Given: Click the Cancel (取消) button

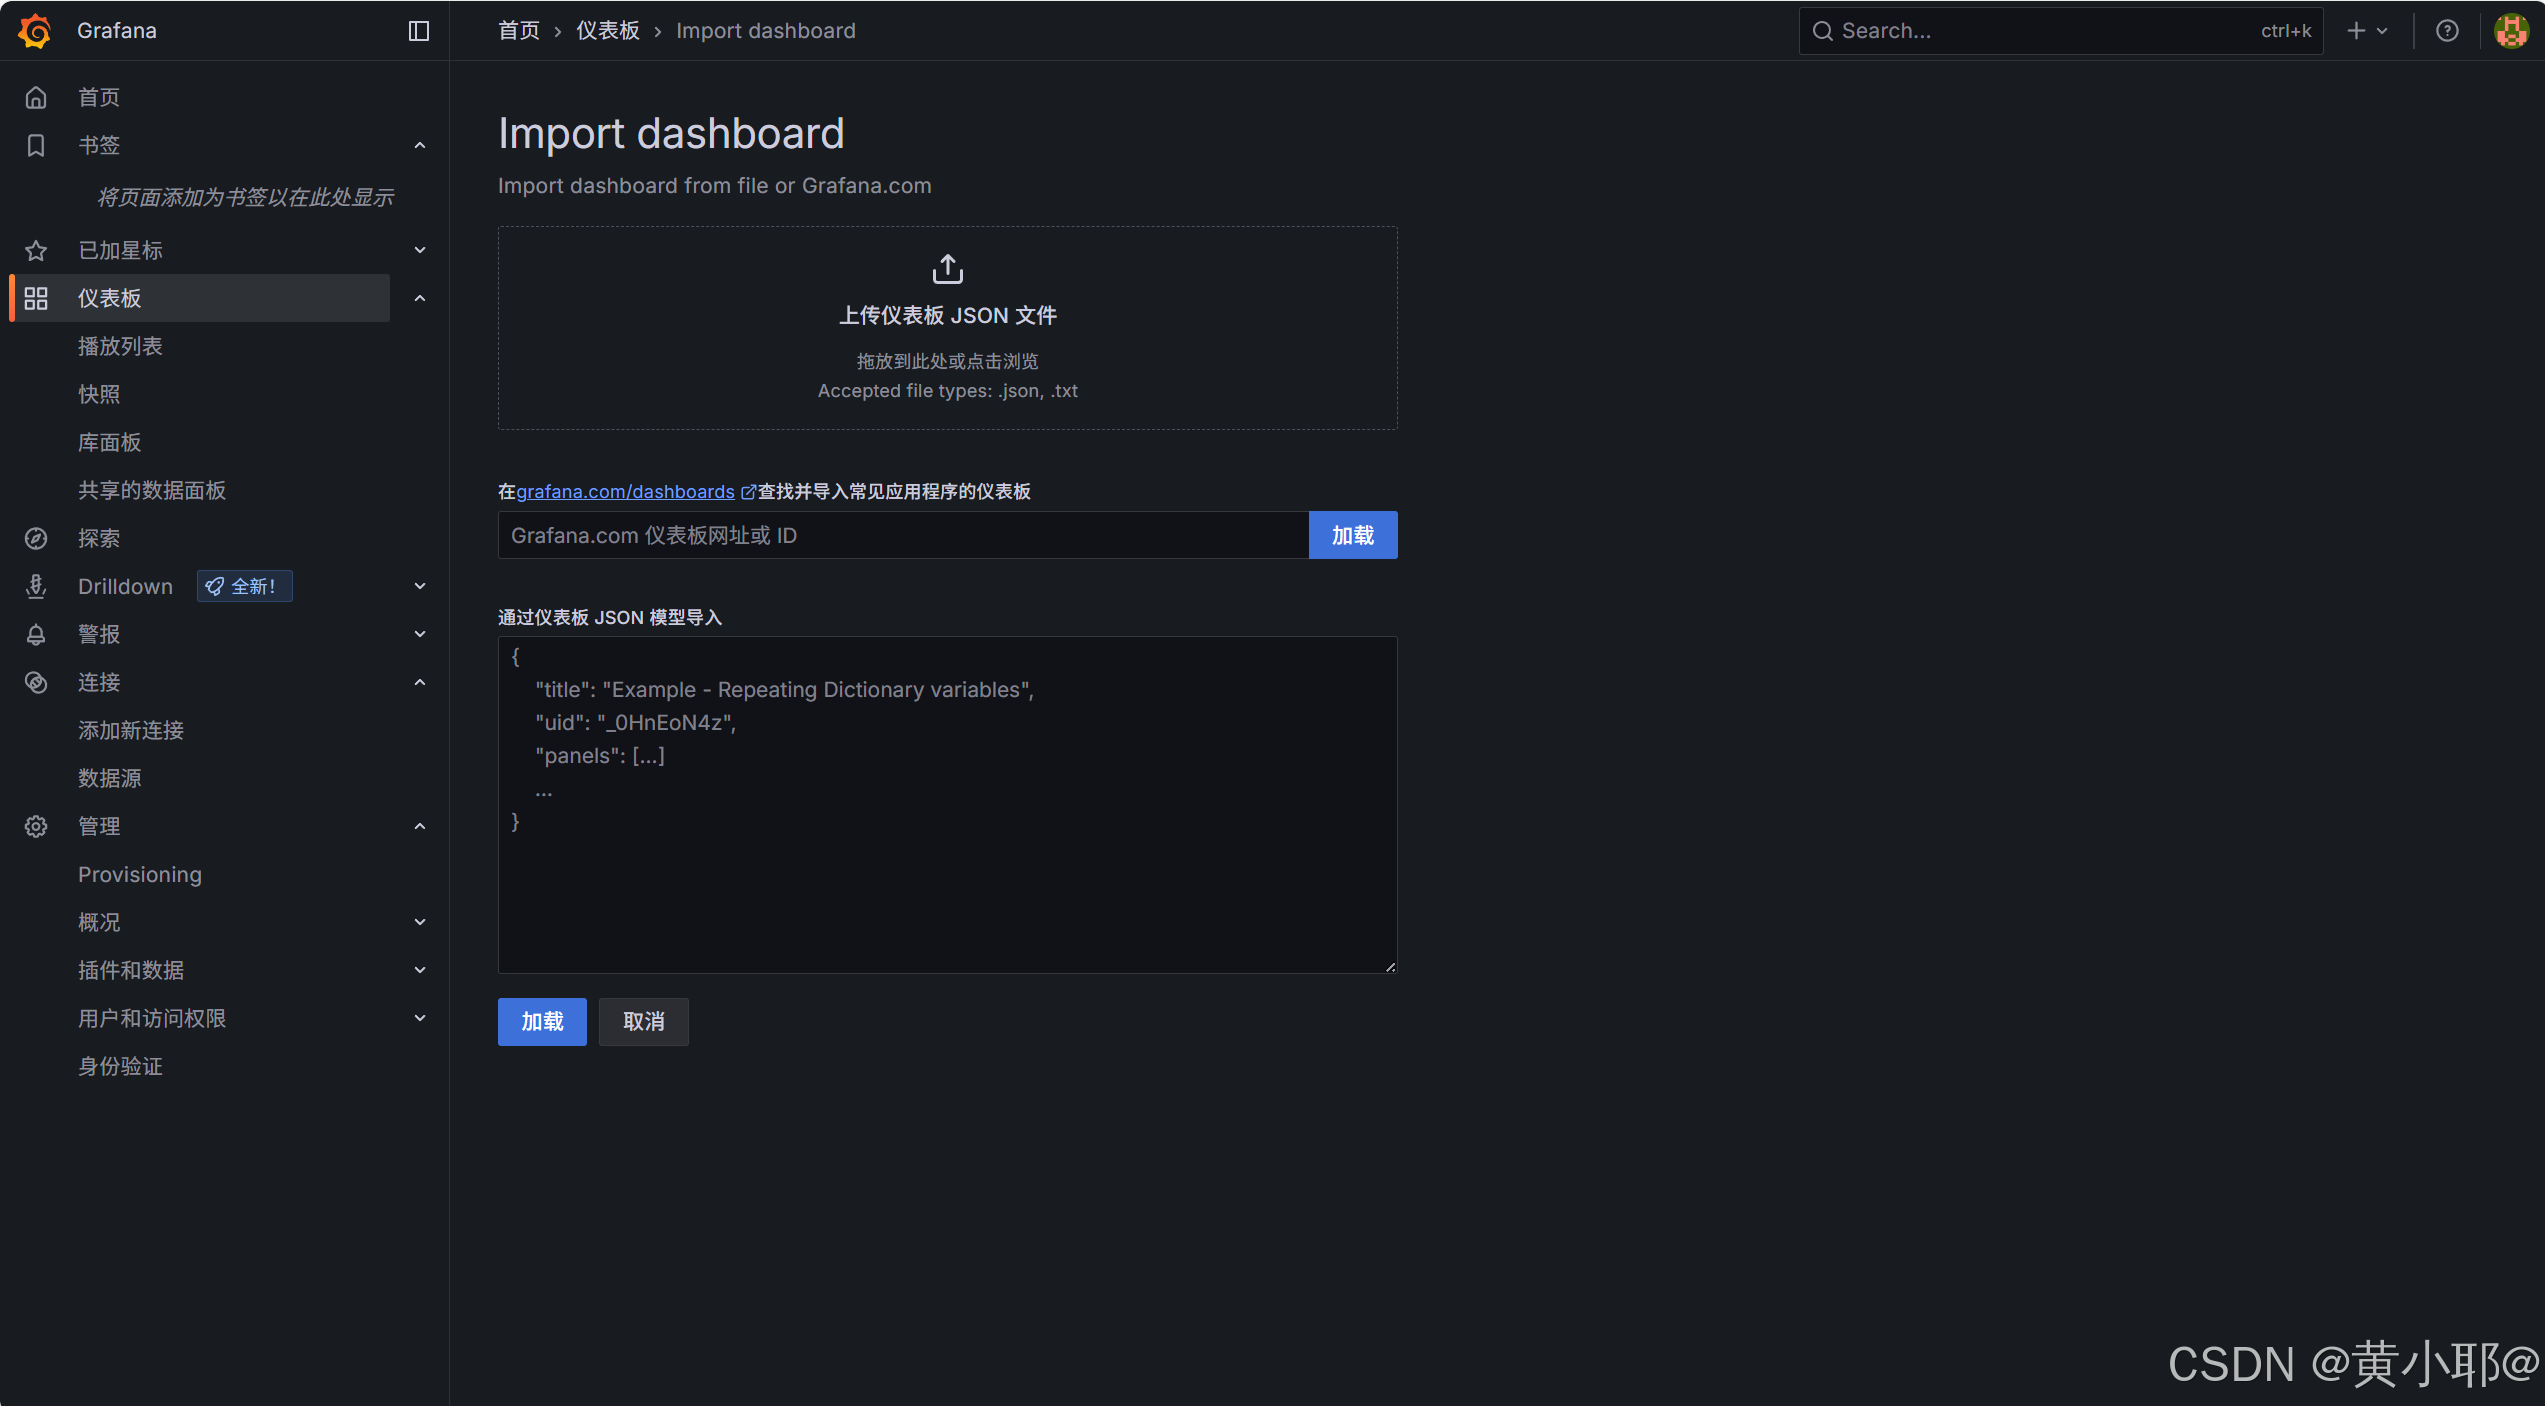Looking at the screenshot, I should coord(643,1021).
